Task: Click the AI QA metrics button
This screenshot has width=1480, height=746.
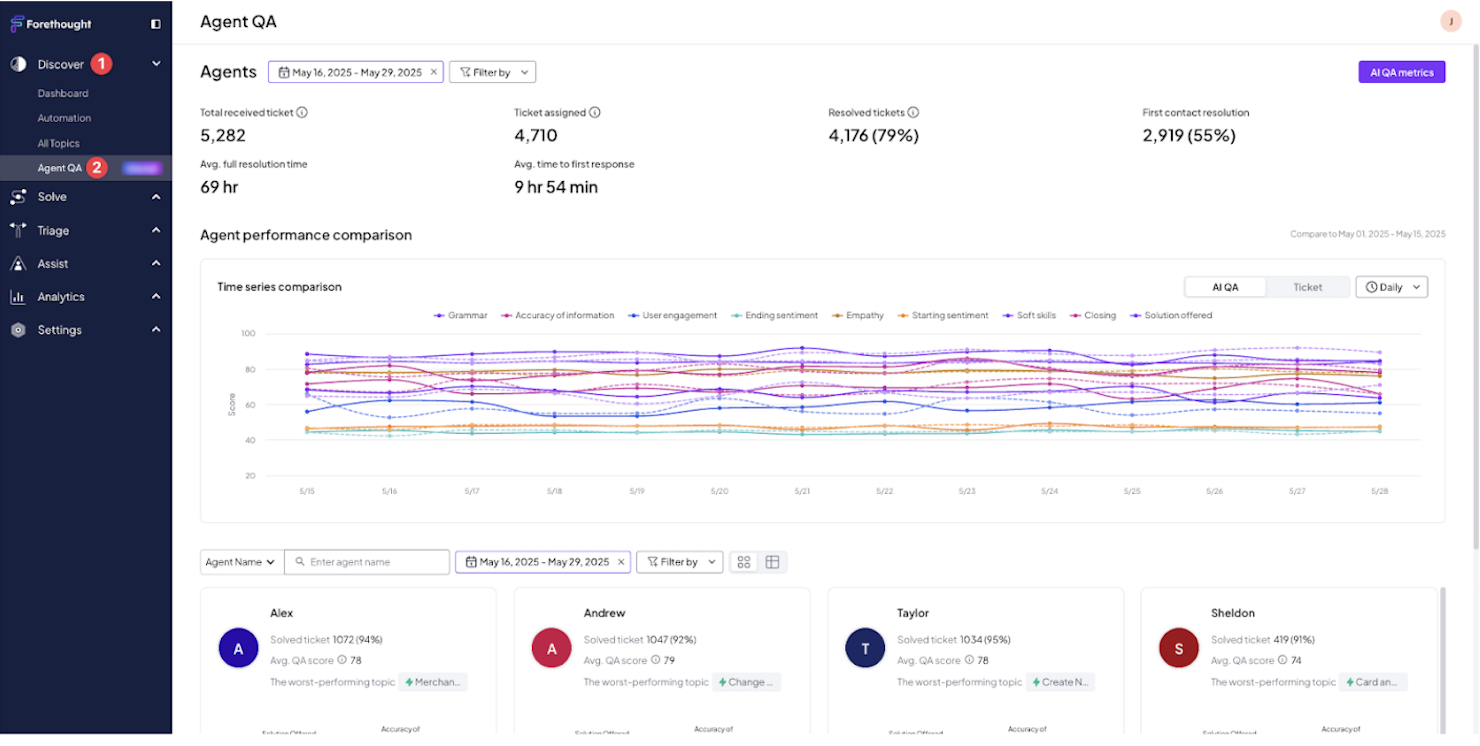Action: point(1401,71)
